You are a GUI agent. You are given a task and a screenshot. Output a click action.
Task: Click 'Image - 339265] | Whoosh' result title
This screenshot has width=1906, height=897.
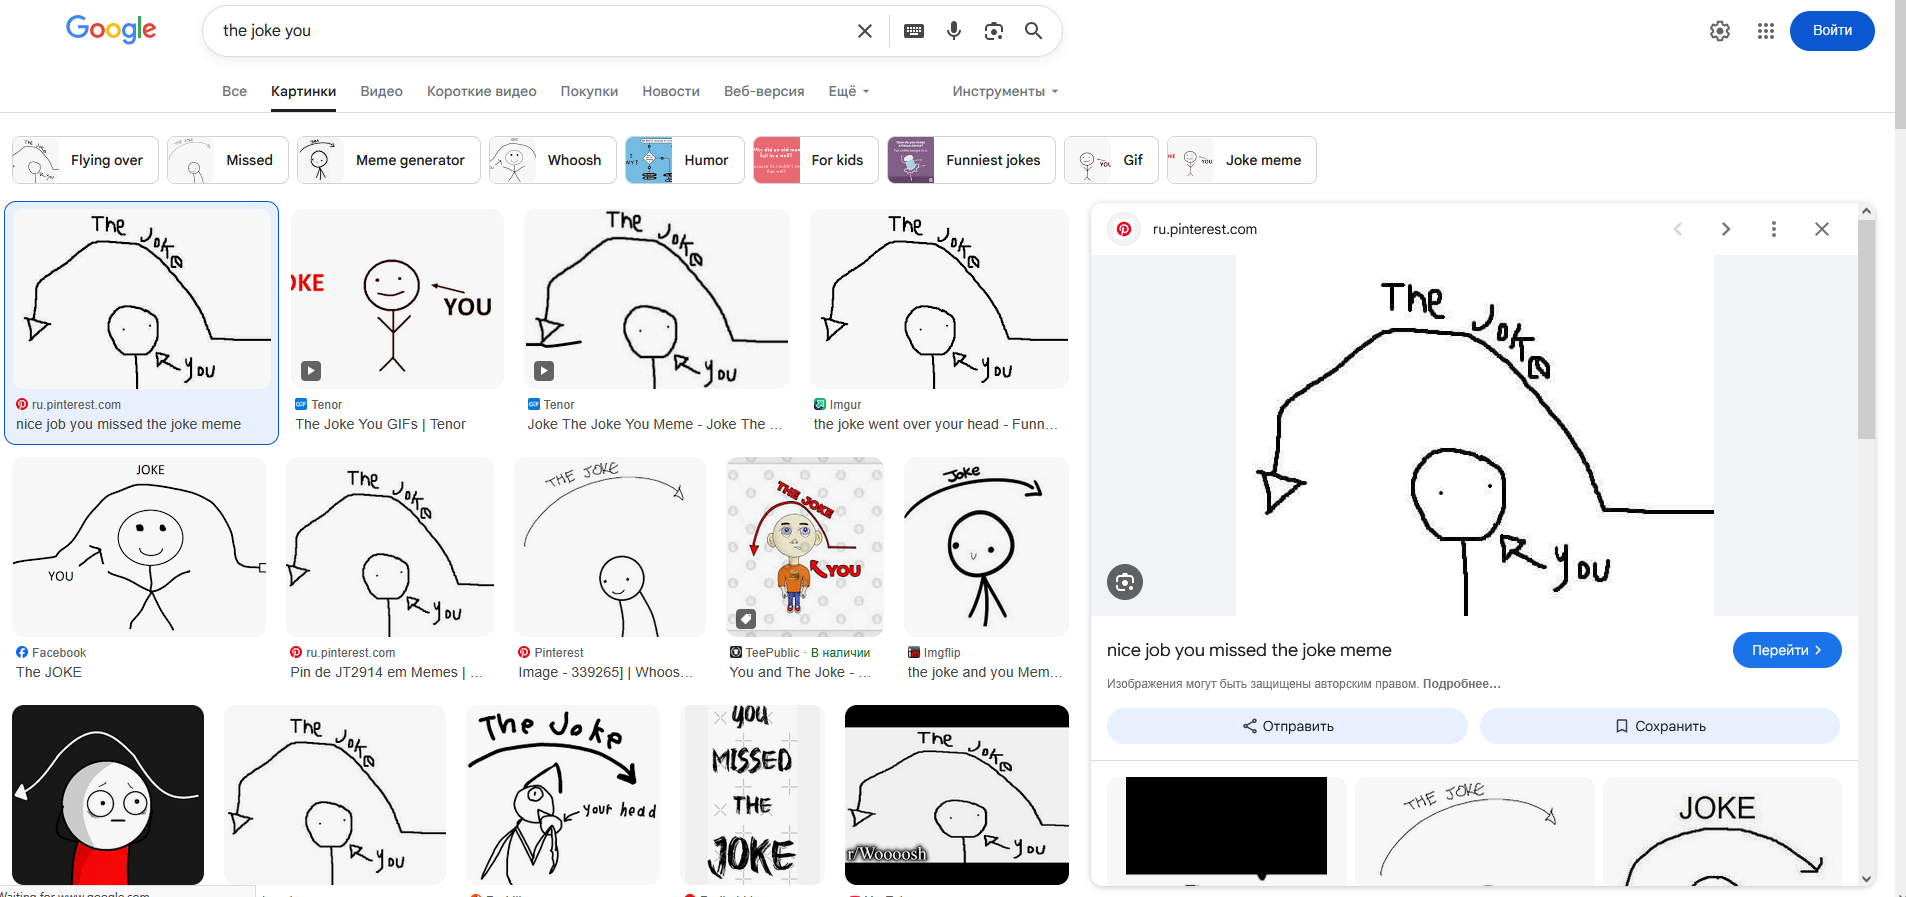click(606, 672)
